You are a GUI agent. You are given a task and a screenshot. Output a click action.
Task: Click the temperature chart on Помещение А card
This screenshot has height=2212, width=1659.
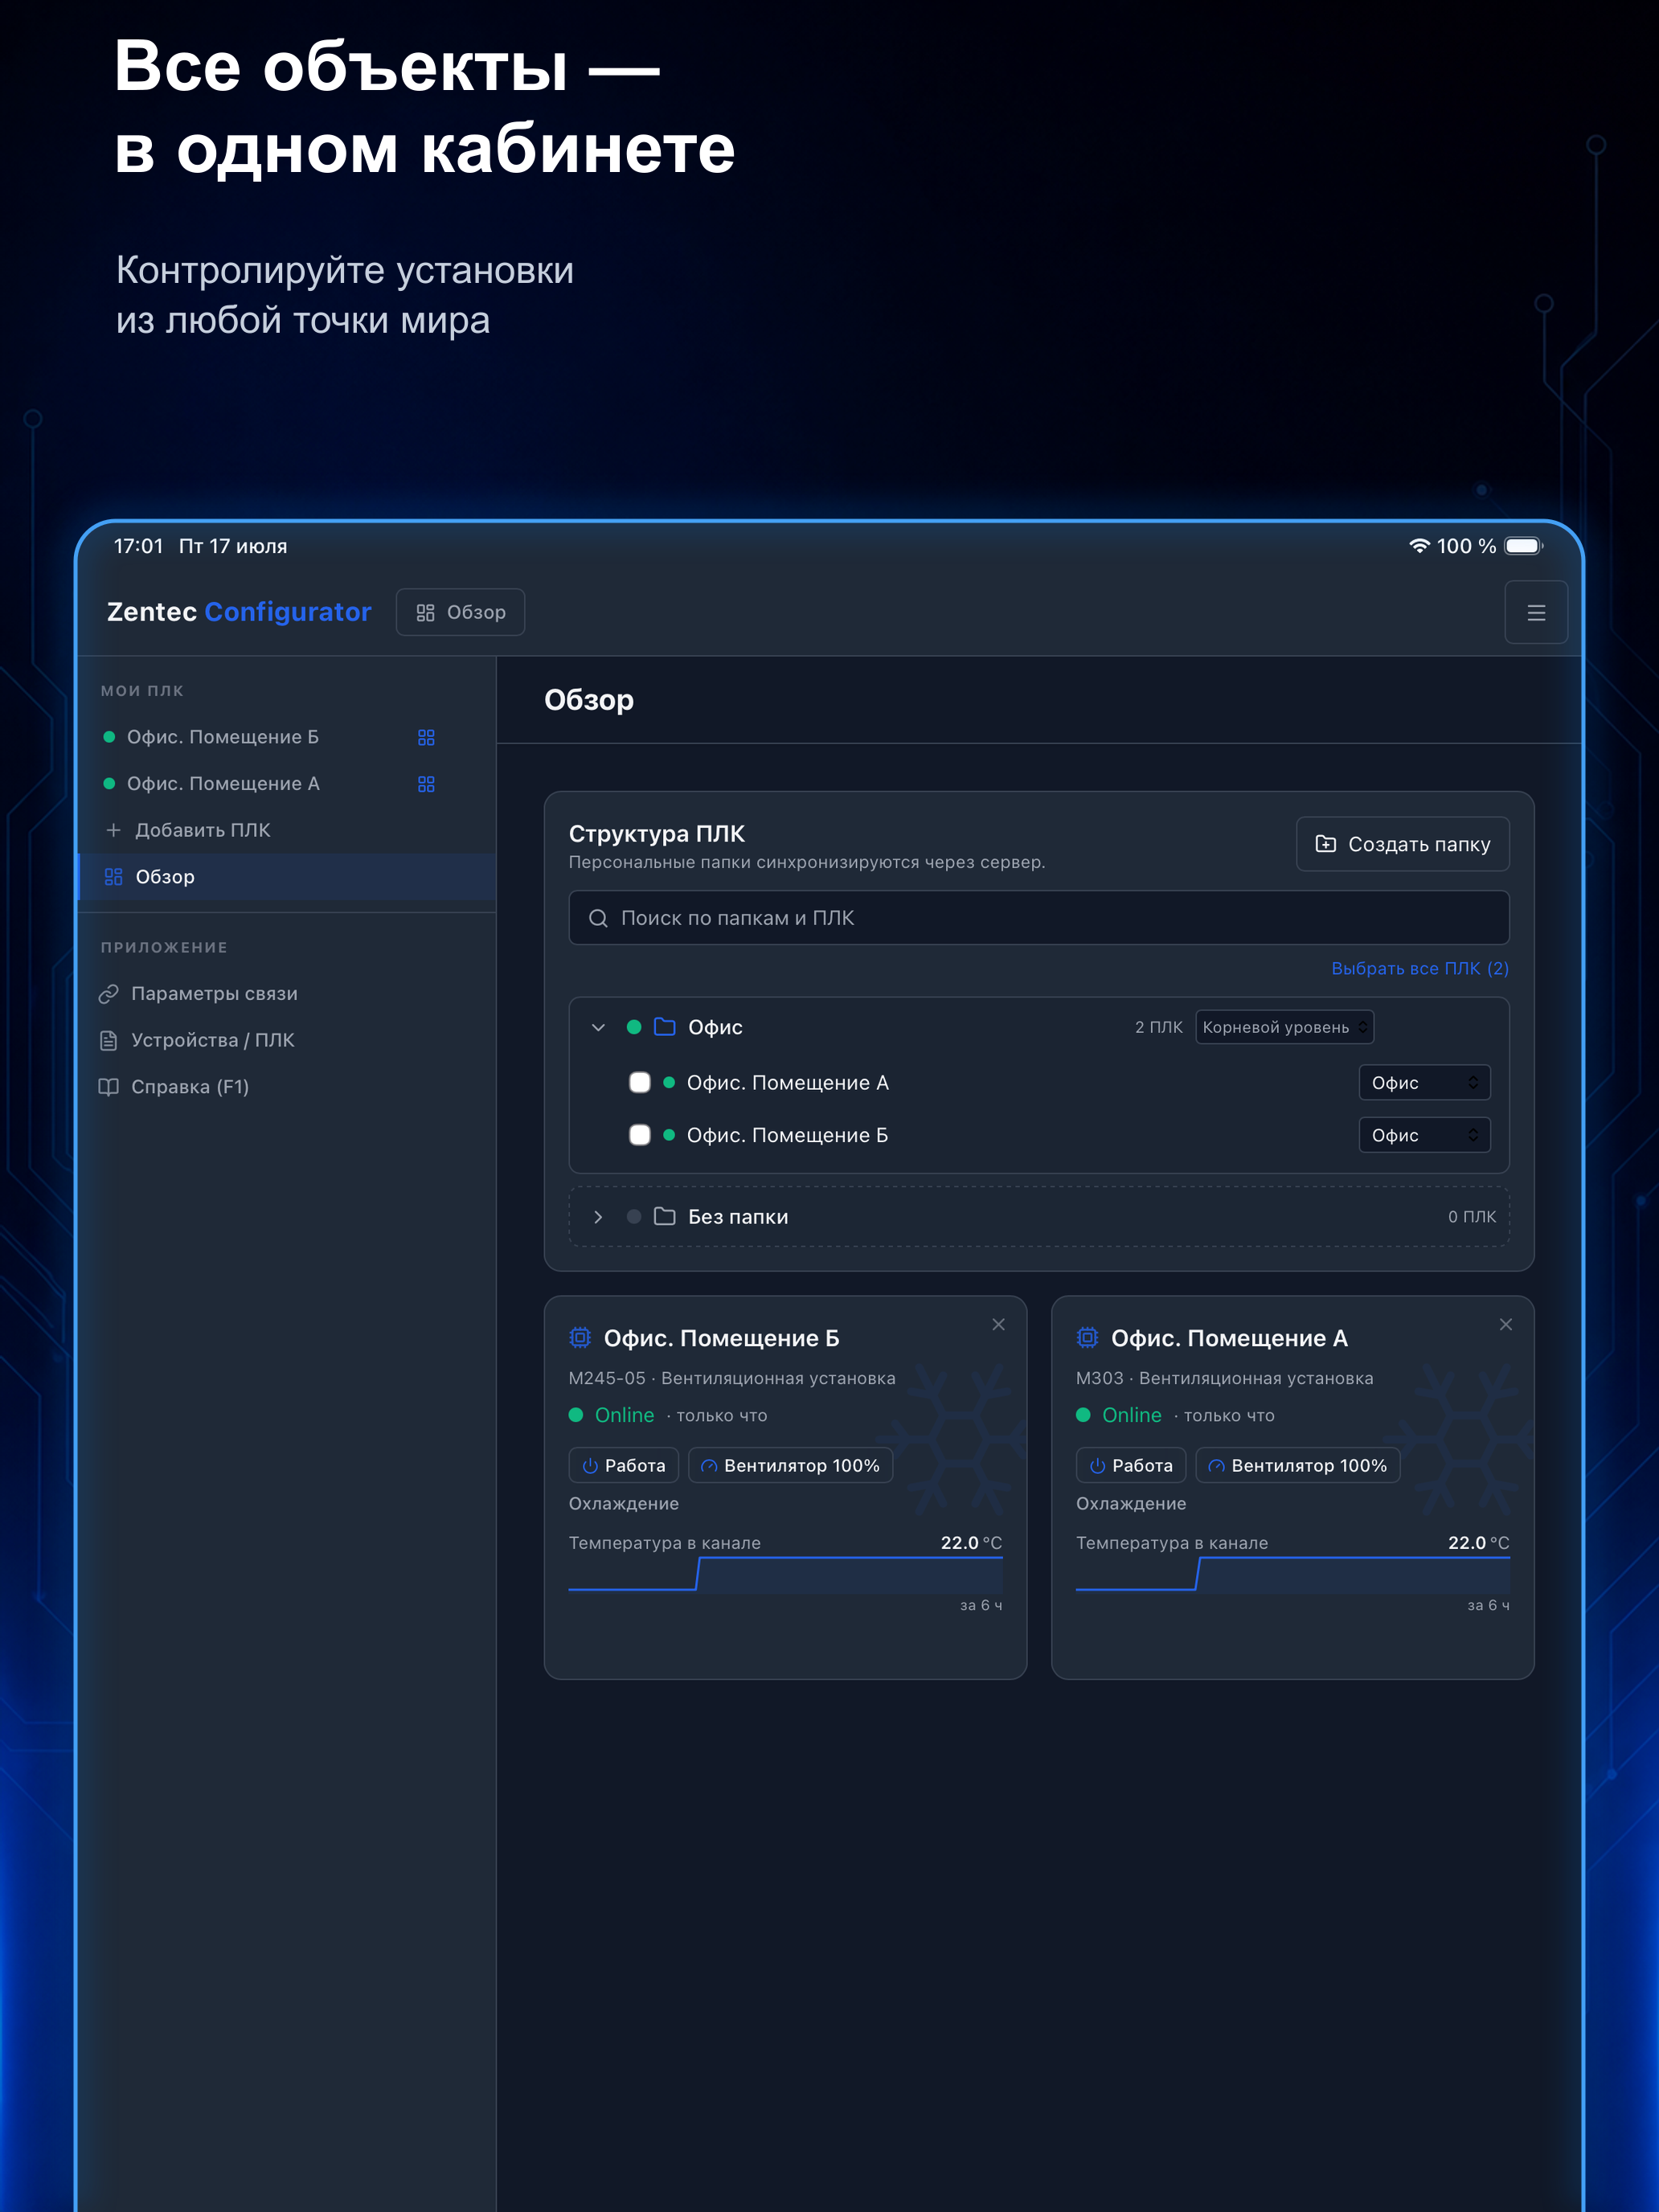click(1292, 1574)
